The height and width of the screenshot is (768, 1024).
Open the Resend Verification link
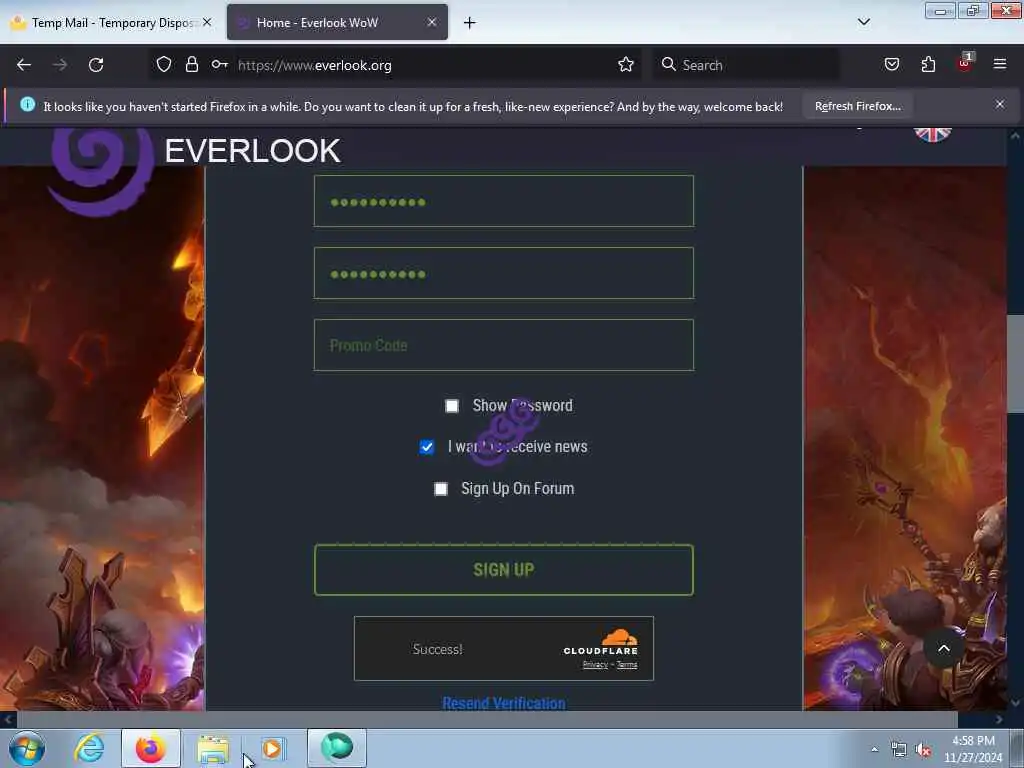click(x=504, y=703)
